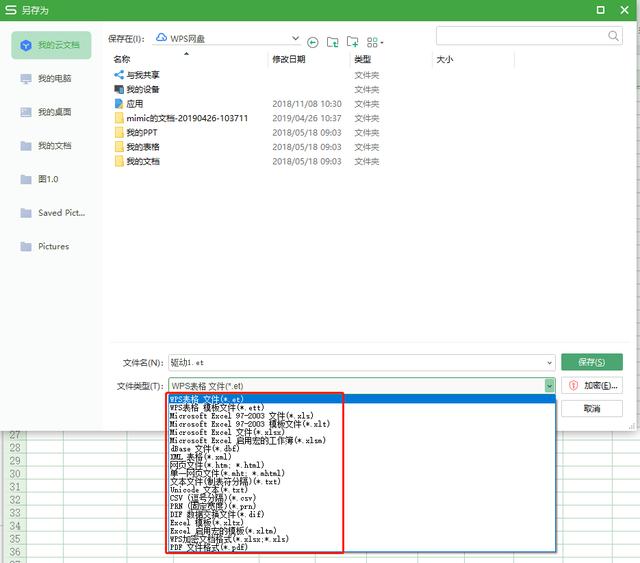Click the back arrow navigation icon
640x563 pixels.
[x=313, y=42]
